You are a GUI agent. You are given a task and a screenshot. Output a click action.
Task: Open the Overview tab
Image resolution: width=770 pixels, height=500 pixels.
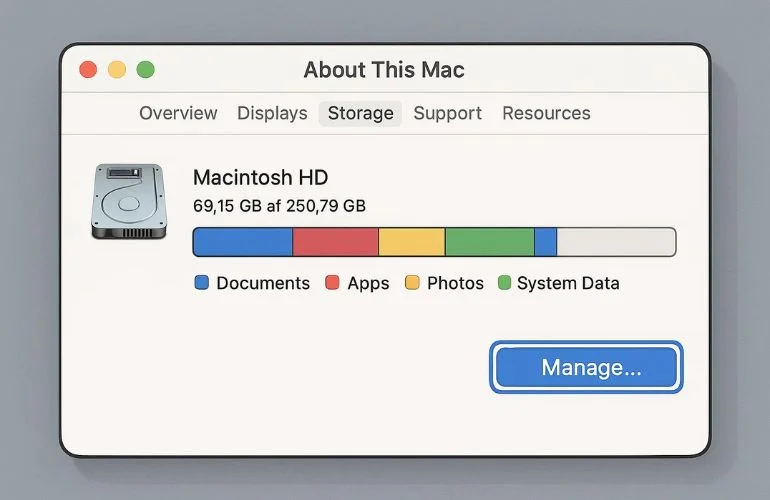(x=178, y=113)
